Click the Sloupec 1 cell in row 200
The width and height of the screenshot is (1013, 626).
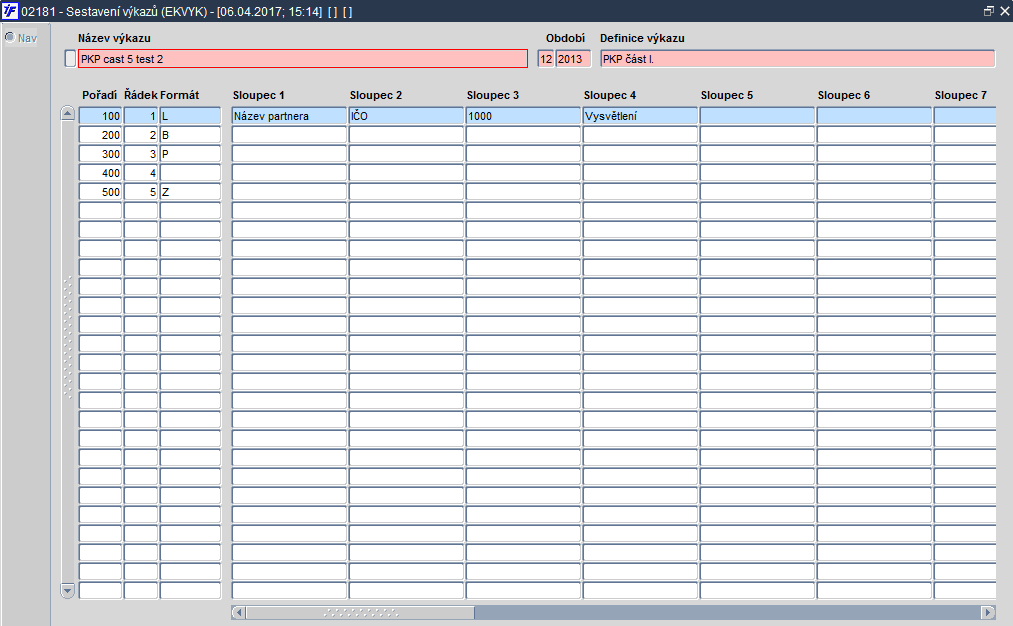click(289, 135)
